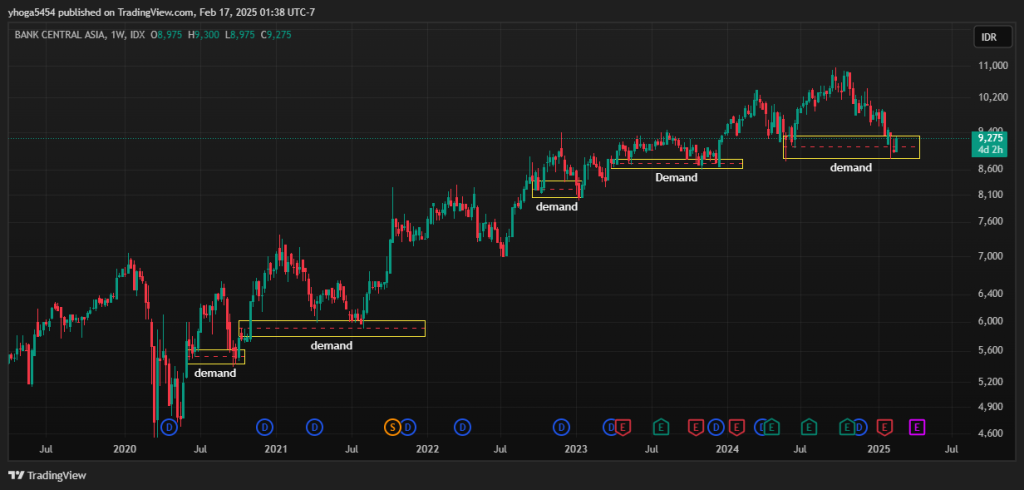Click the 5,200 price axis label
The width and height of the screenshot is (1024, 490).
991,381
